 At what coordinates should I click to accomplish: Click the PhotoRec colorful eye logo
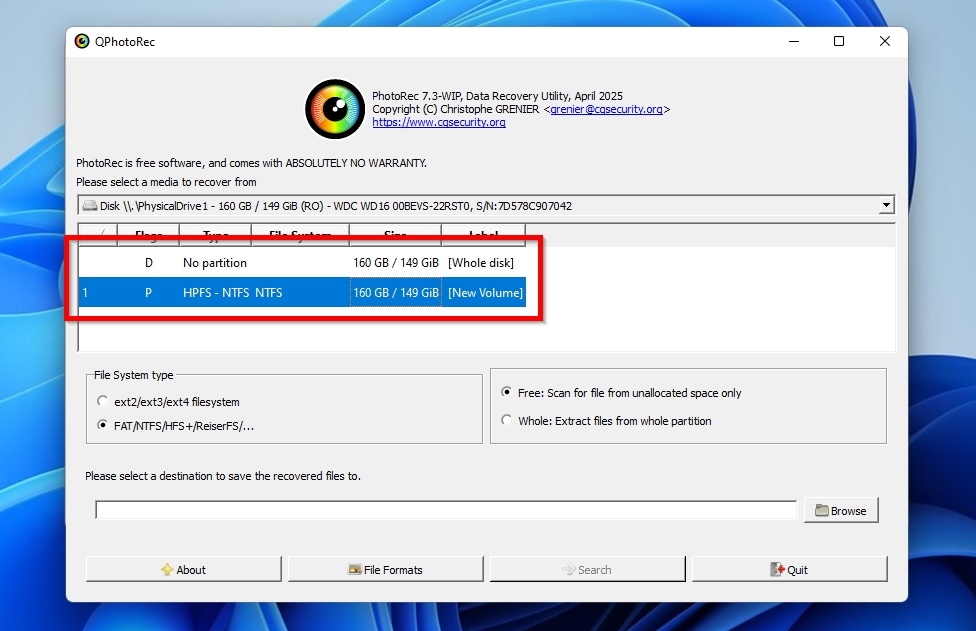tap(334, 108)
